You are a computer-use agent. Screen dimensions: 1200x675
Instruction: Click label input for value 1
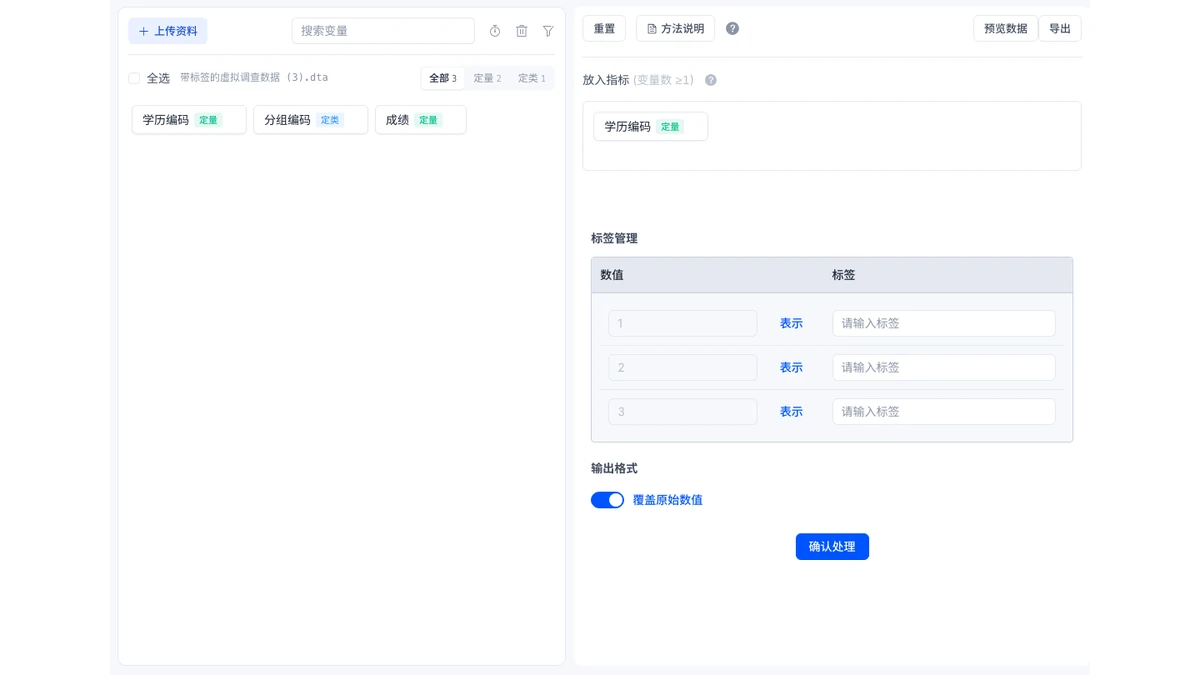pos(944,323)
